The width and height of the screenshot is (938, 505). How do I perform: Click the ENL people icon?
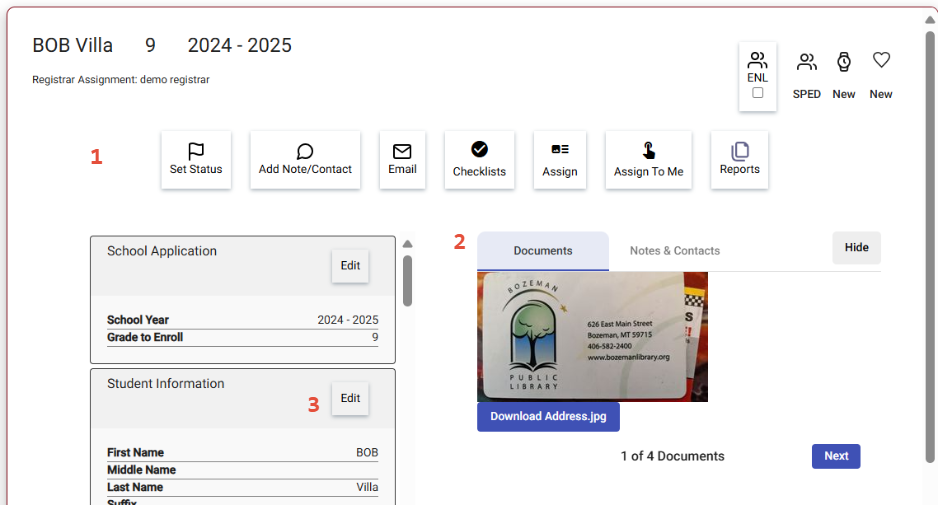click(x=757, y=60)
